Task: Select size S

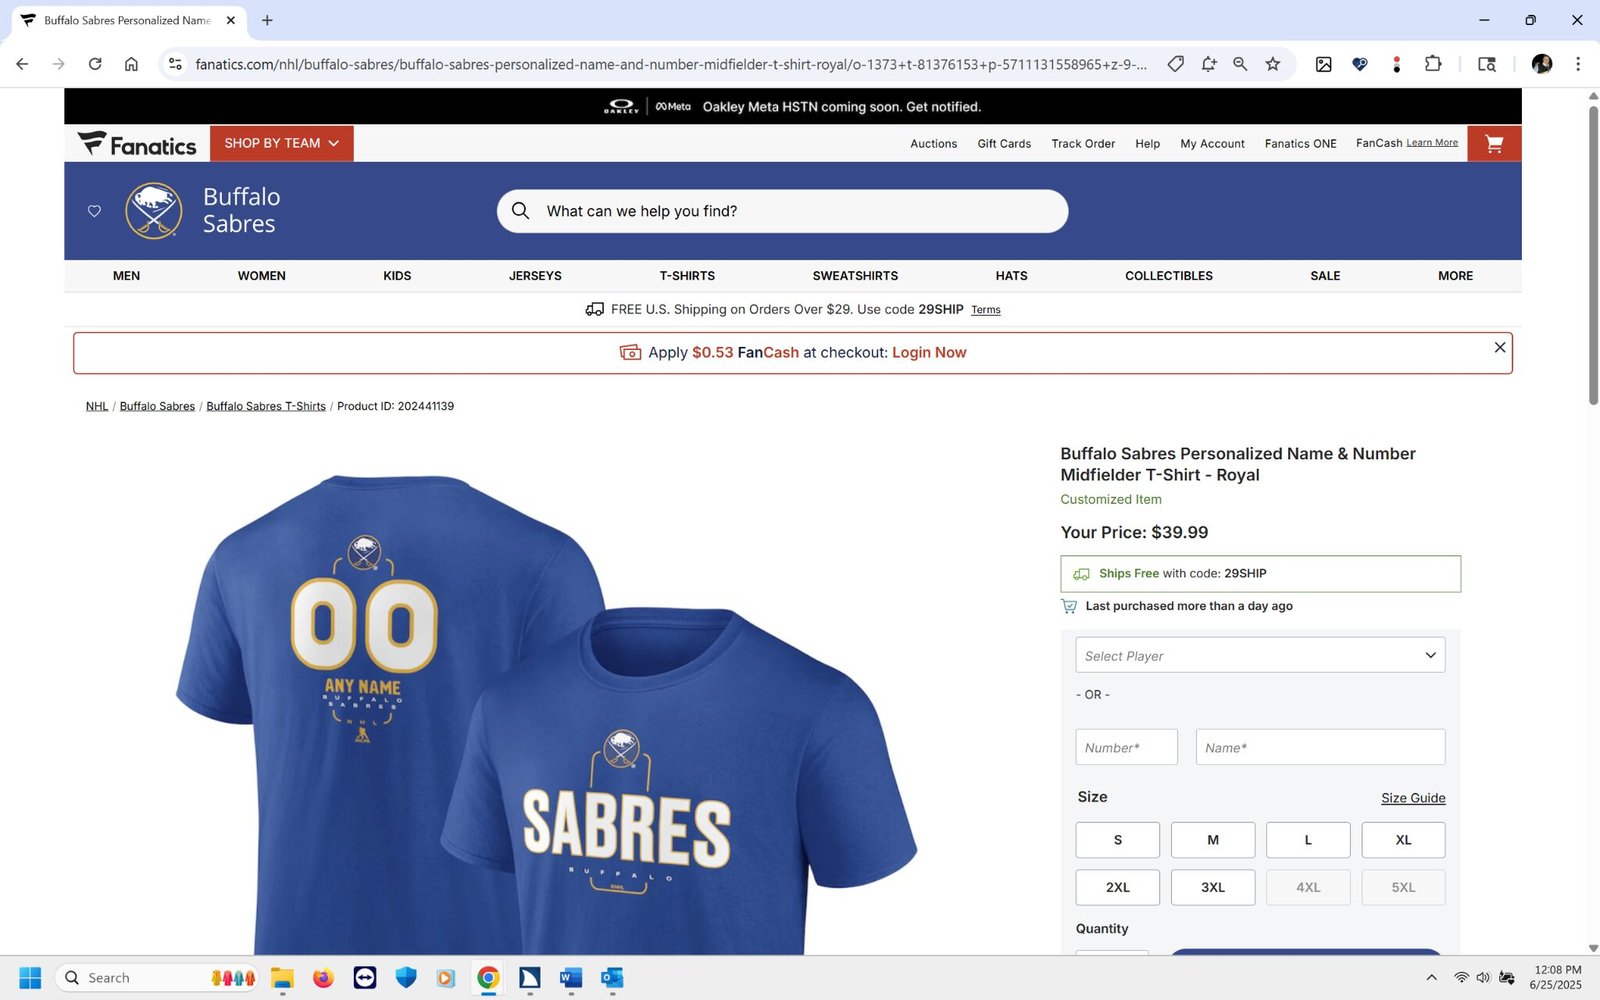Action: click(1118, 840)
